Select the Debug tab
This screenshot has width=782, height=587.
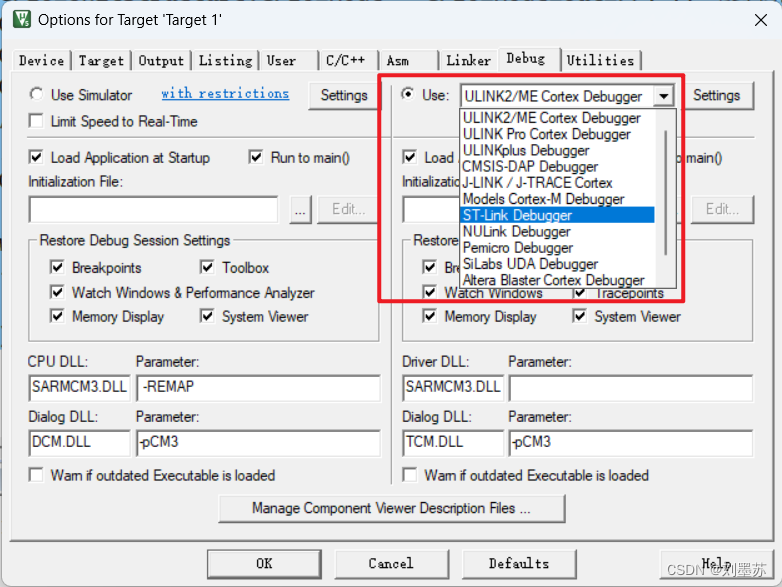point(528,59)
